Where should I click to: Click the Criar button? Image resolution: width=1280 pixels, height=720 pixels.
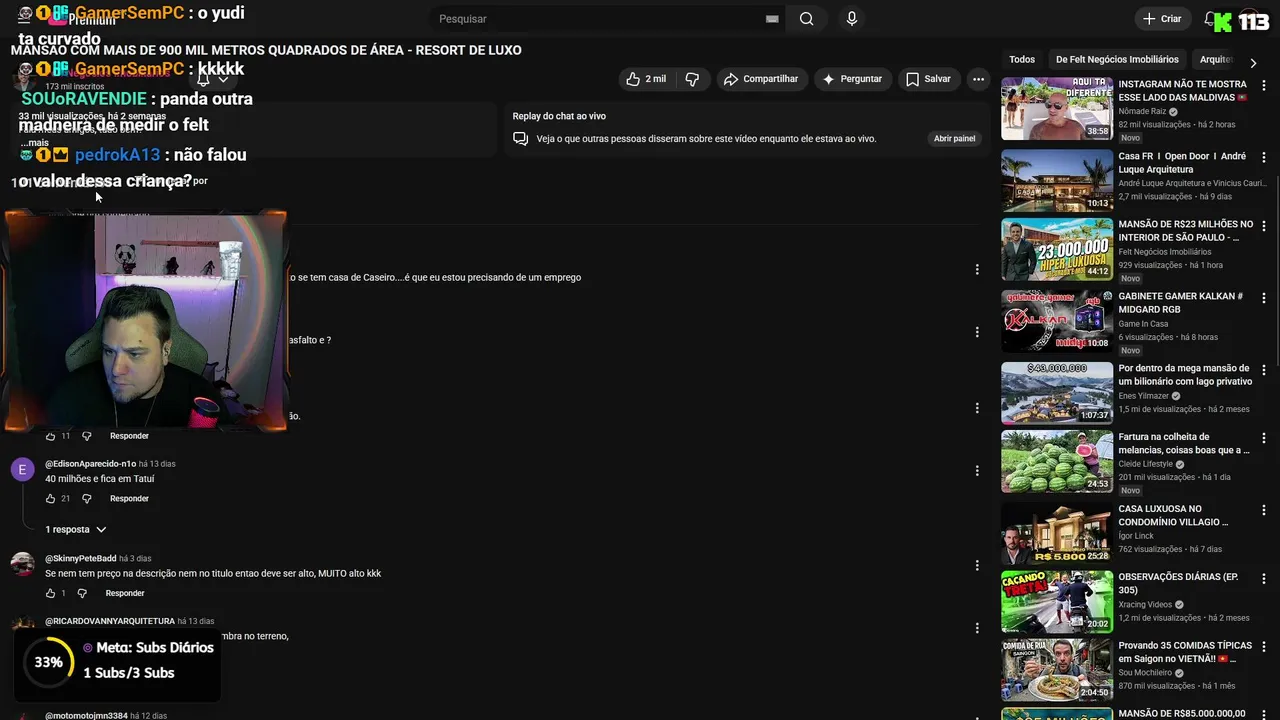(1162, 19)
